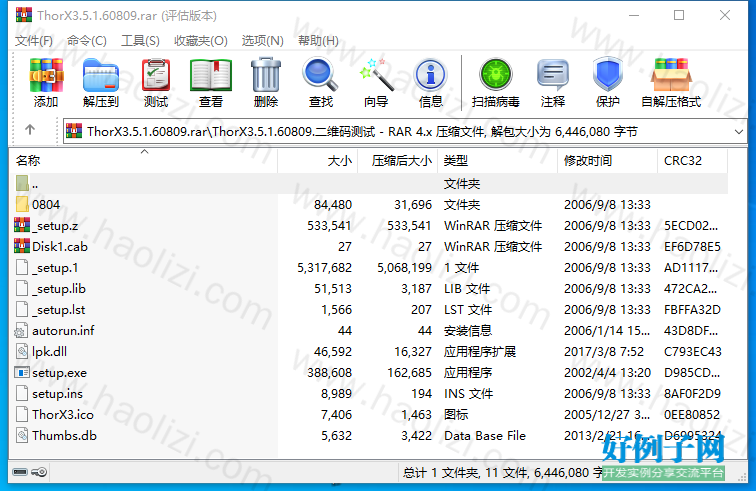The width and height of the screenshot is (756, 491).
Task: Select the _setup.lib file name
Action: [x=59, y=288]
